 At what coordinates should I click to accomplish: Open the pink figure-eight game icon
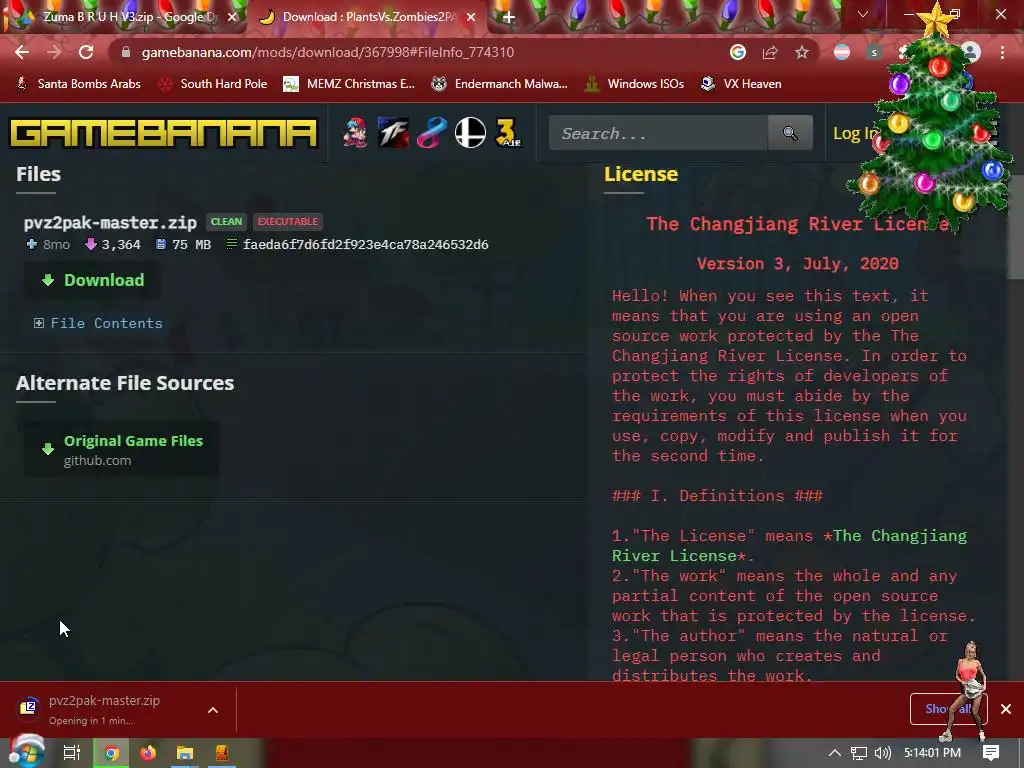(432, 133)
